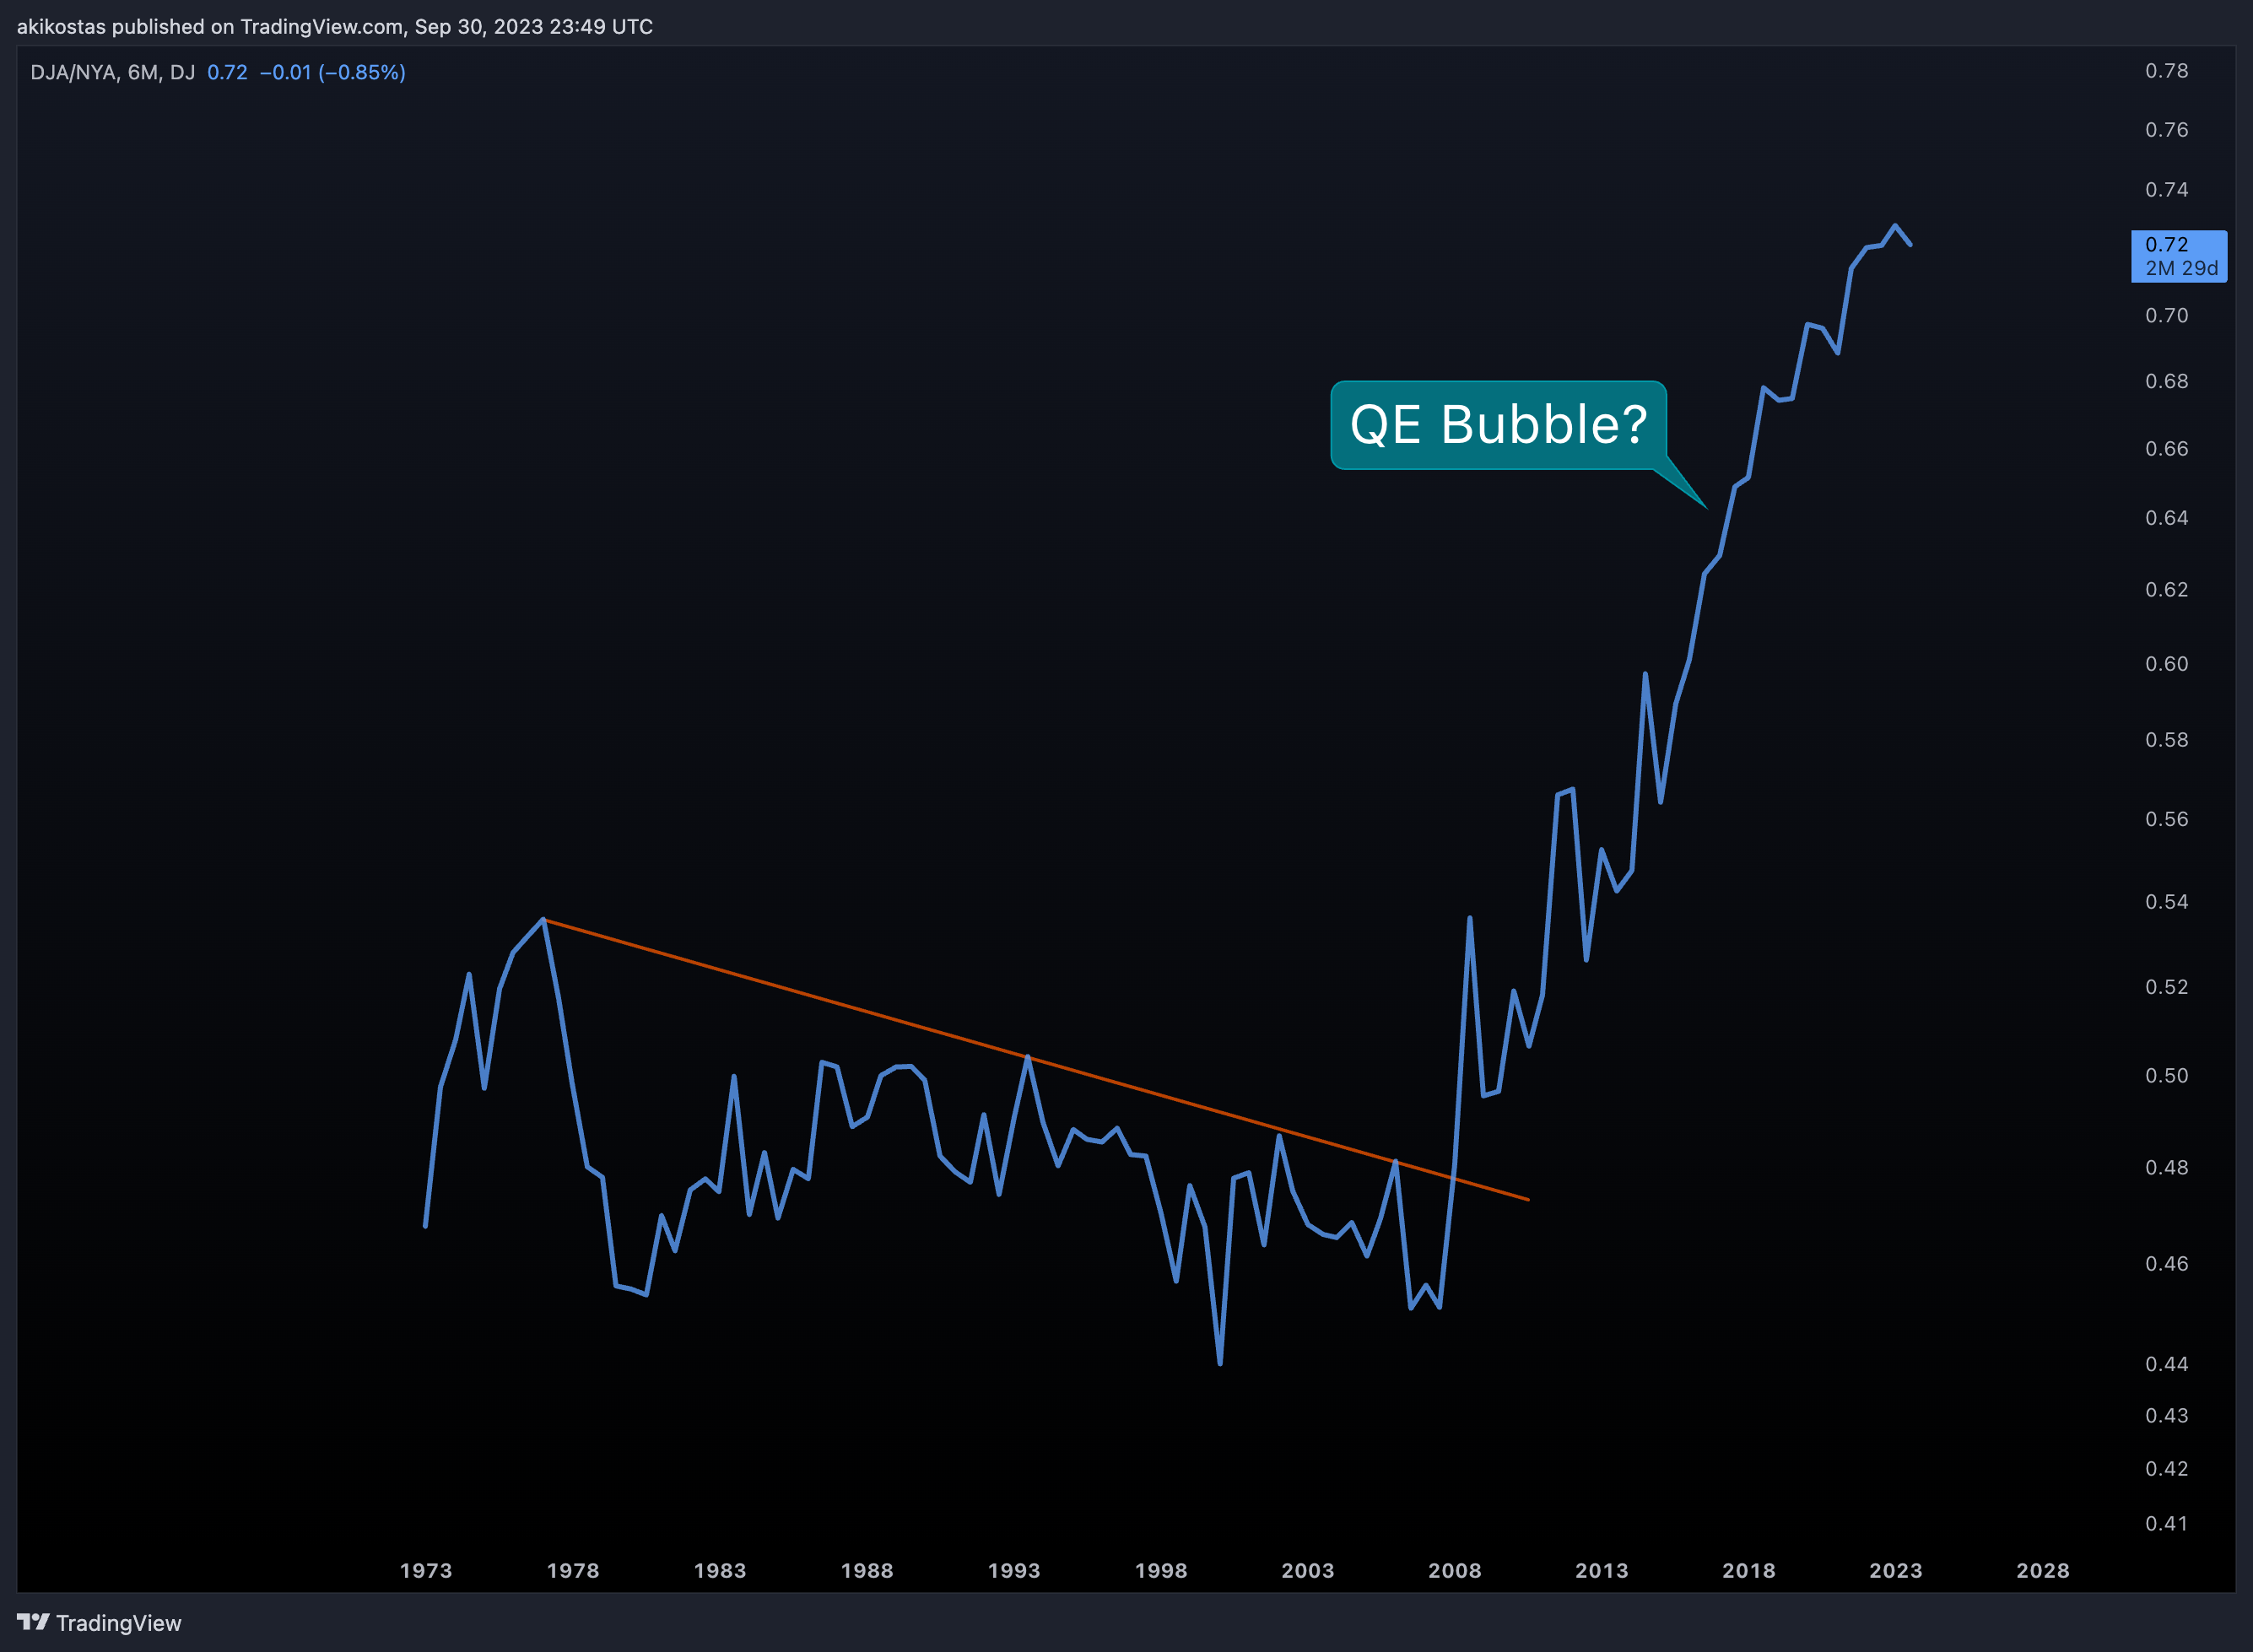Click the akikostas published on TradingView.com header
Image resolution: width=2253 pixels, height=1652 pixels.
[335, 27]
